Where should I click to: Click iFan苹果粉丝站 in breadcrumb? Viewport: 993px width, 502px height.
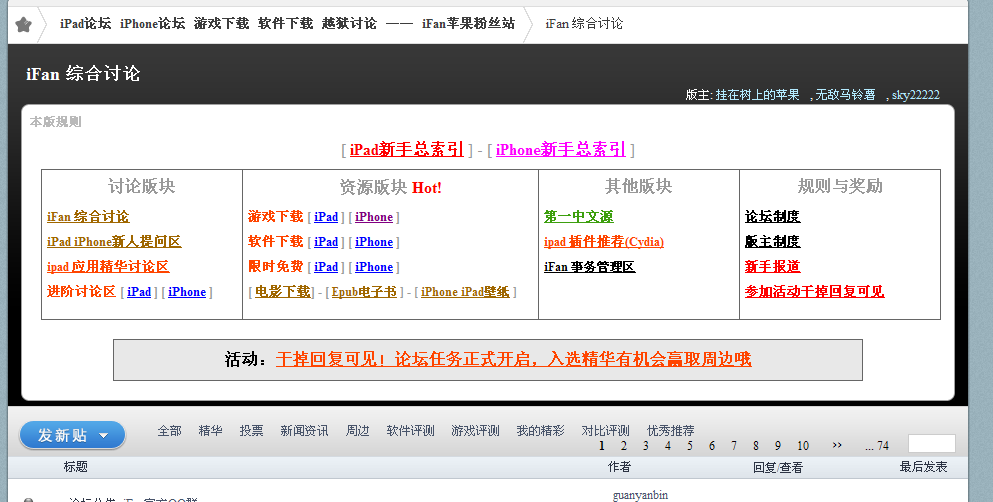pyautogui.click(x=469, y=23)
